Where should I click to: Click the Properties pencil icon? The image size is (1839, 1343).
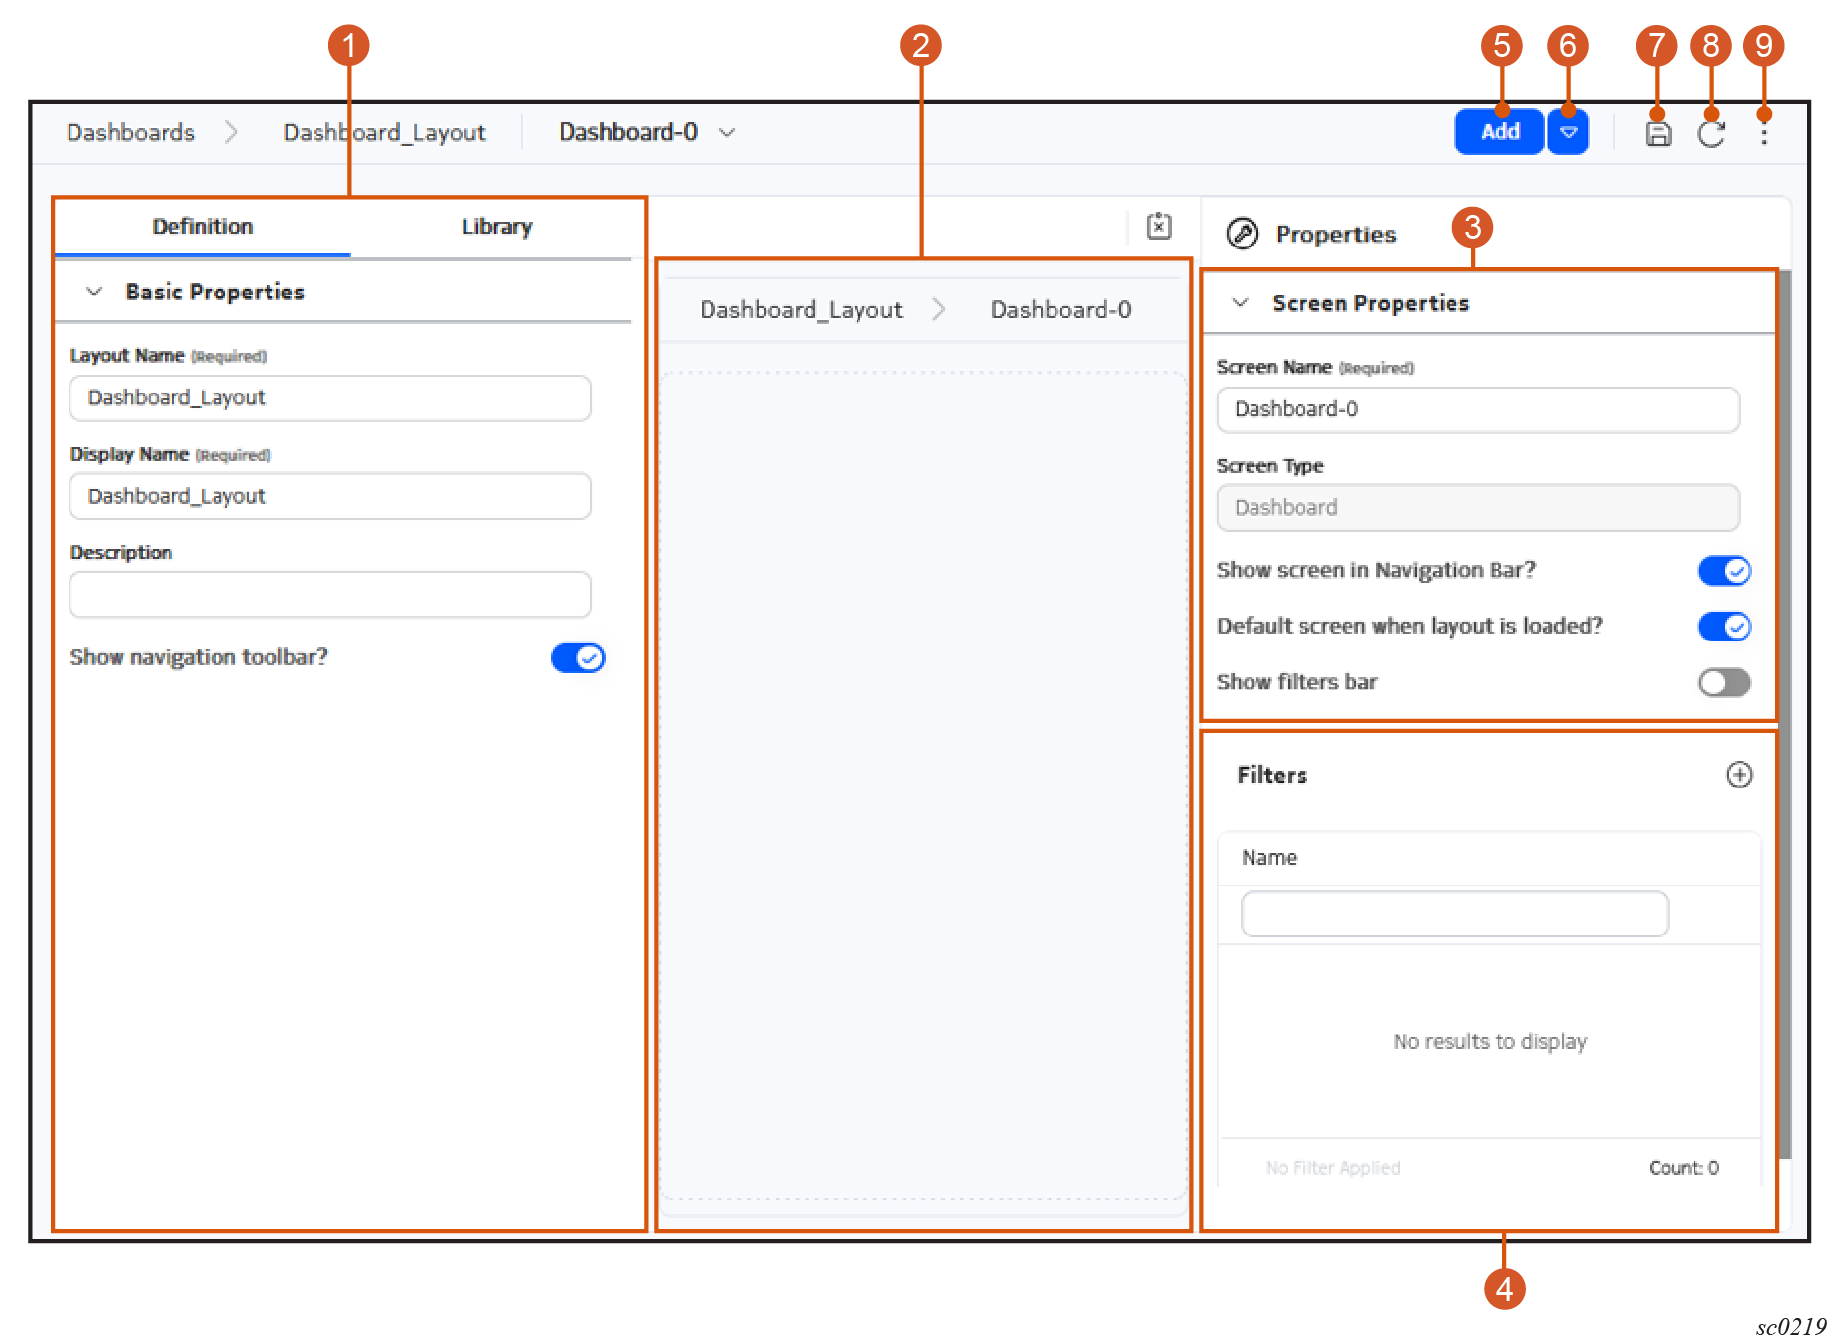point(1242,234)
